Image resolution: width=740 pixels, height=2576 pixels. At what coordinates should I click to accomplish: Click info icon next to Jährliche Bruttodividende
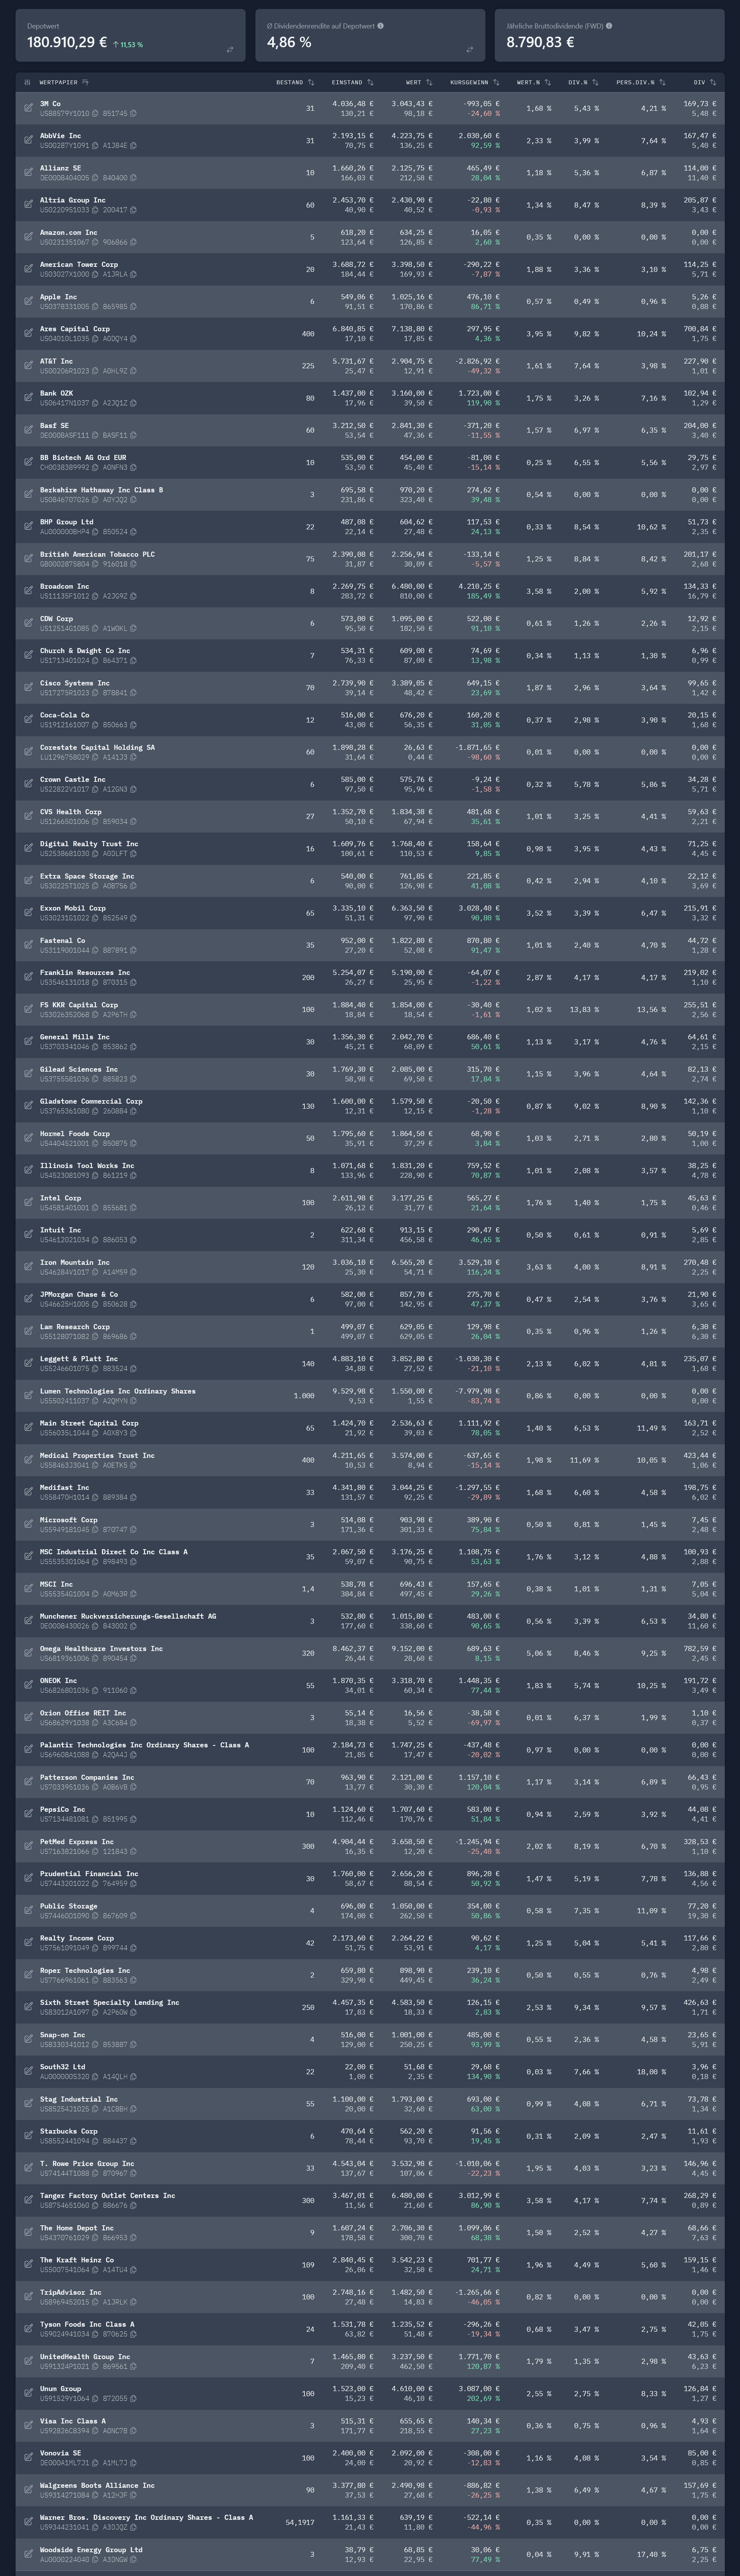tap(609, 26)
